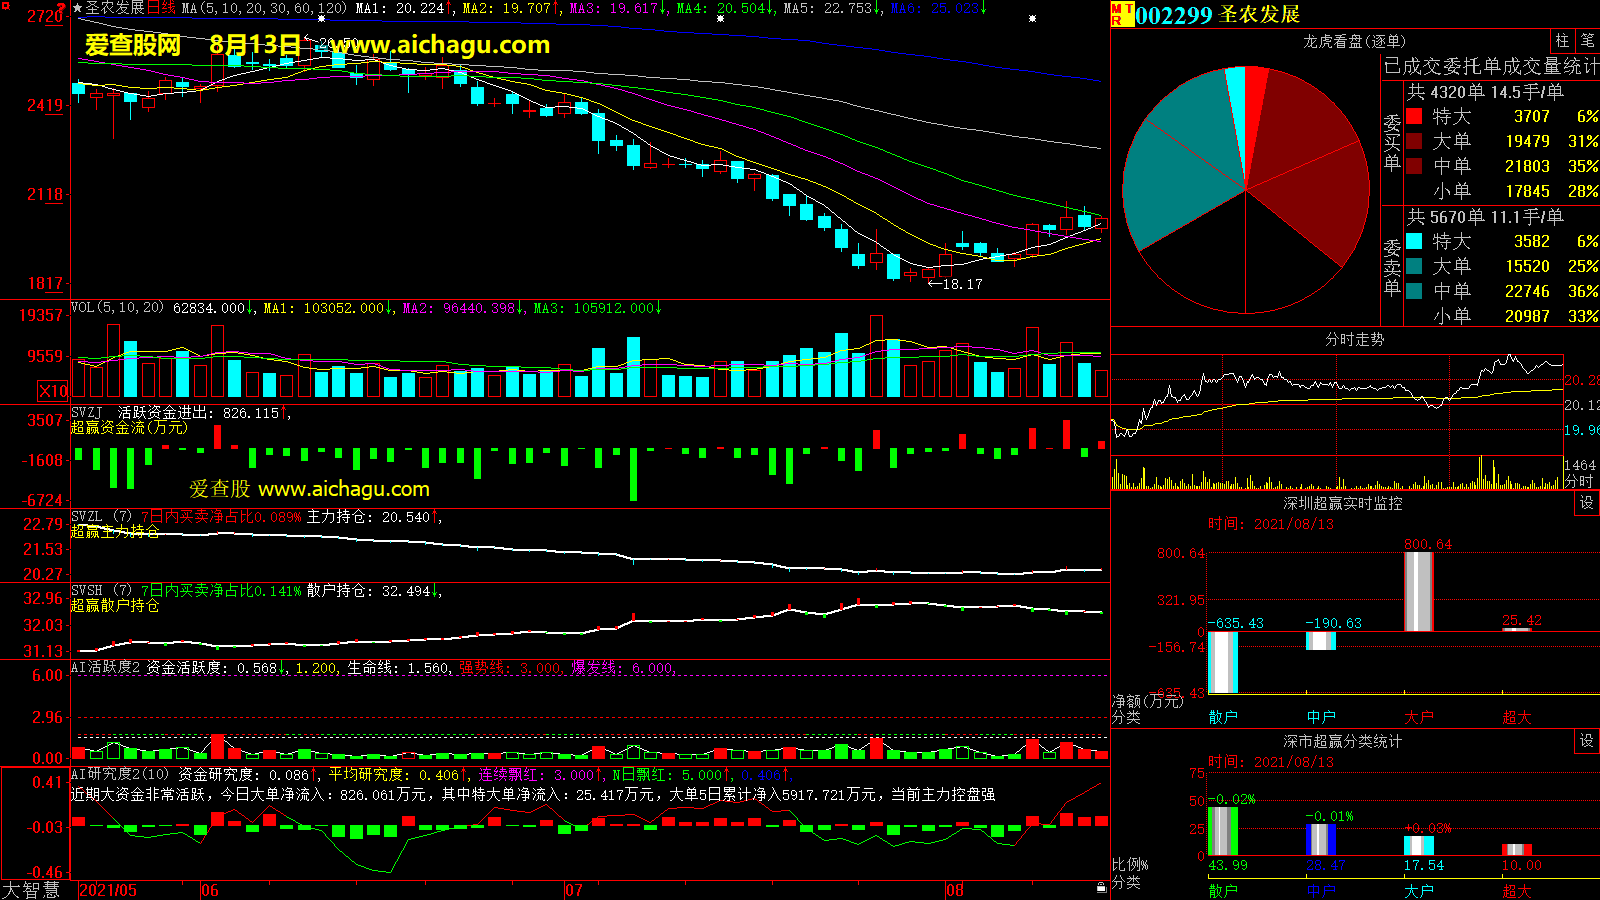Screen dimensions: 1600x900
Task: Select the 分时走势 panel title
Action: 1354,340
